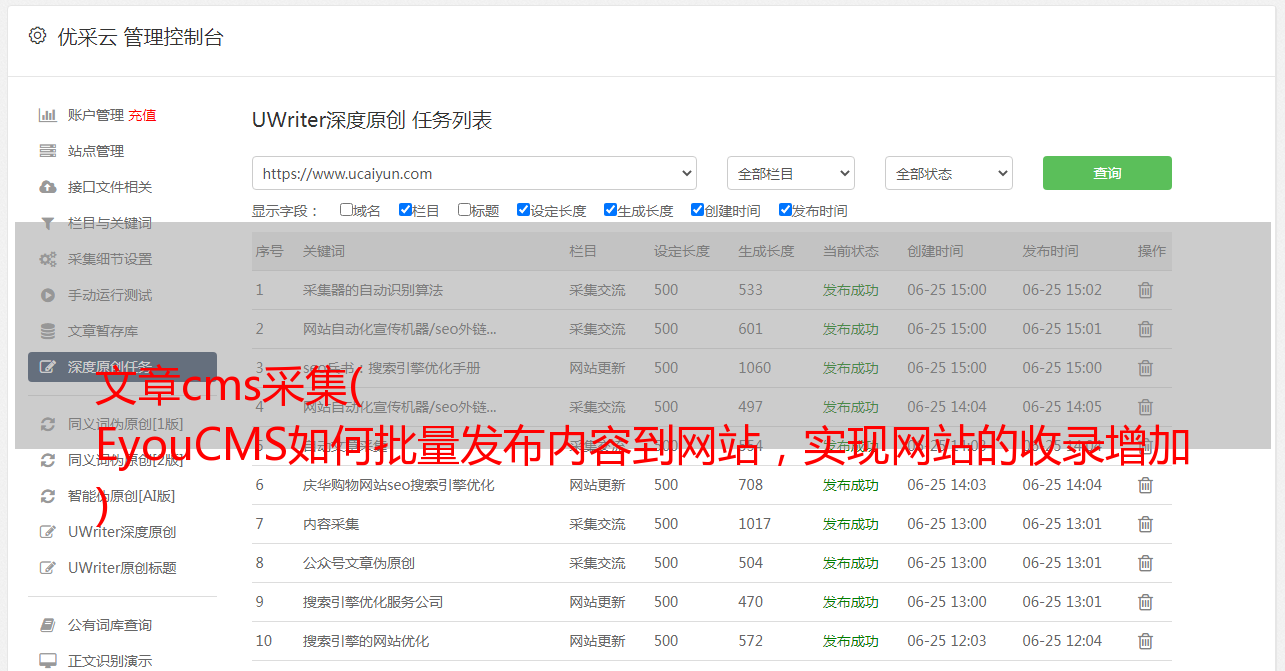The height and width of the screenshot is (671, 1285).
Task: Open 公有词库查询 in the sidebar
Action: coord(110,625)
